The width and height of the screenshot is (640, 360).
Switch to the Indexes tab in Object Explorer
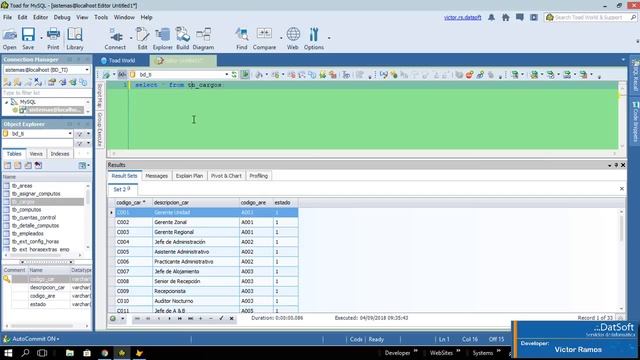coord(60,154)
